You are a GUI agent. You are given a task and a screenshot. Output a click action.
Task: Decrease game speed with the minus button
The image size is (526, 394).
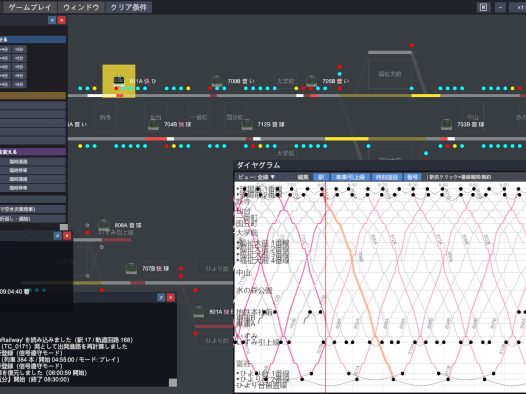500,7
